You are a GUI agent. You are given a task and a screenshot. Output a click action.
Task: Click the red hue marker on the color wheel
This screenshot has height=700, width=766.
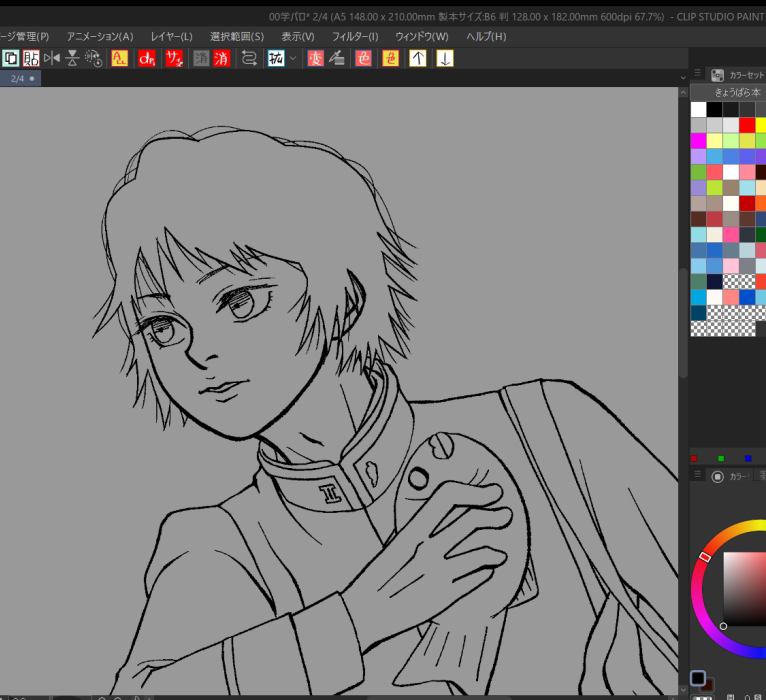pos(704,556)
